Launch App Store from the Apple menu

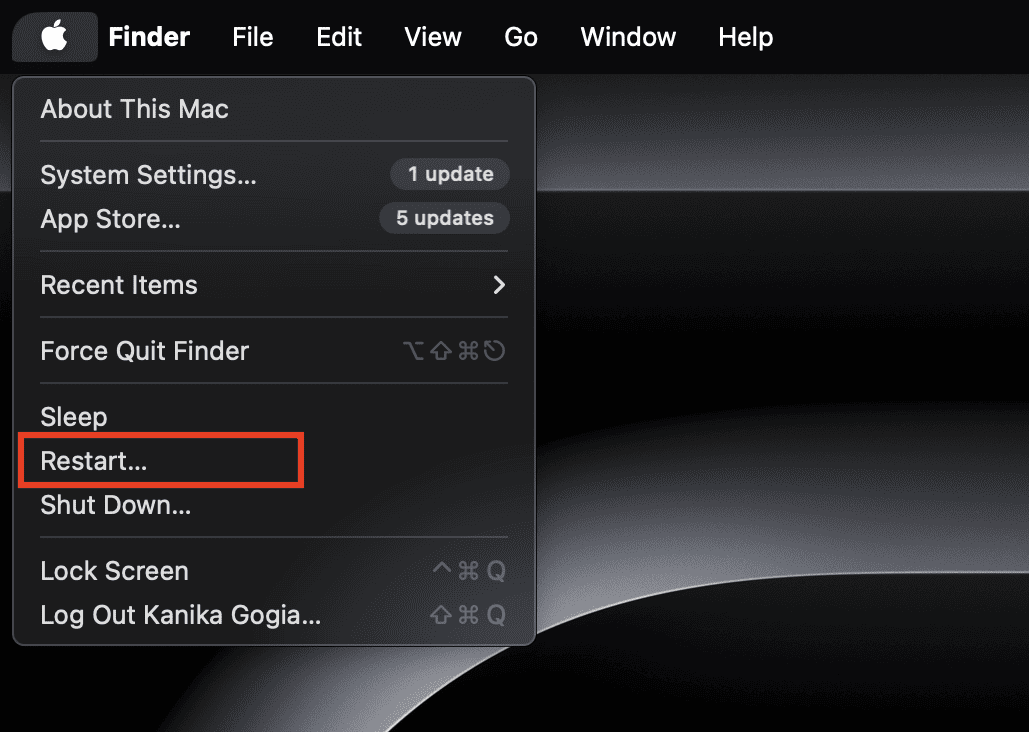click(111, 219)
